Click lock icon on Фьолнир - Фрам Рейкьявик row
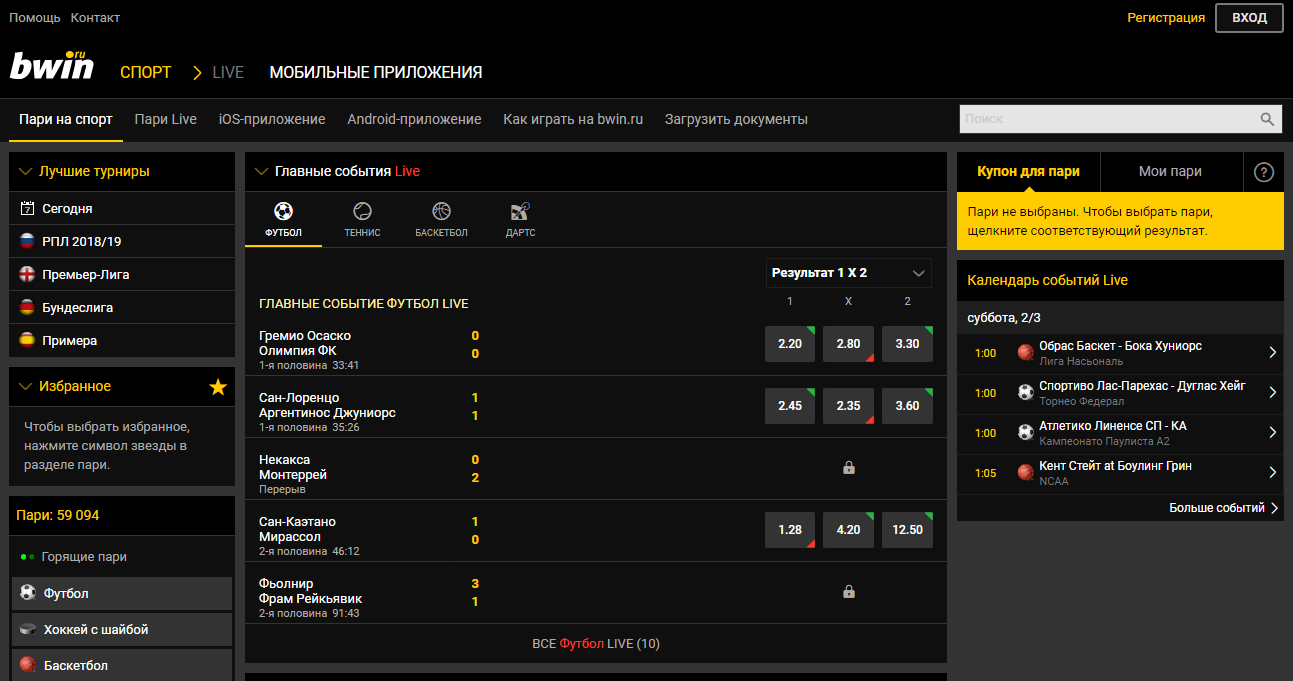1293x681 pixels. pyautogui.click(x=848, y=591)
